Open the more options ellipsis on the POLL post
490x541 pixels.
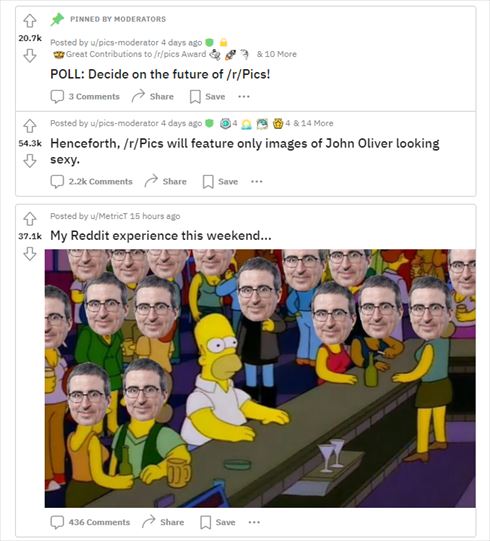click(x=244, y=97)
